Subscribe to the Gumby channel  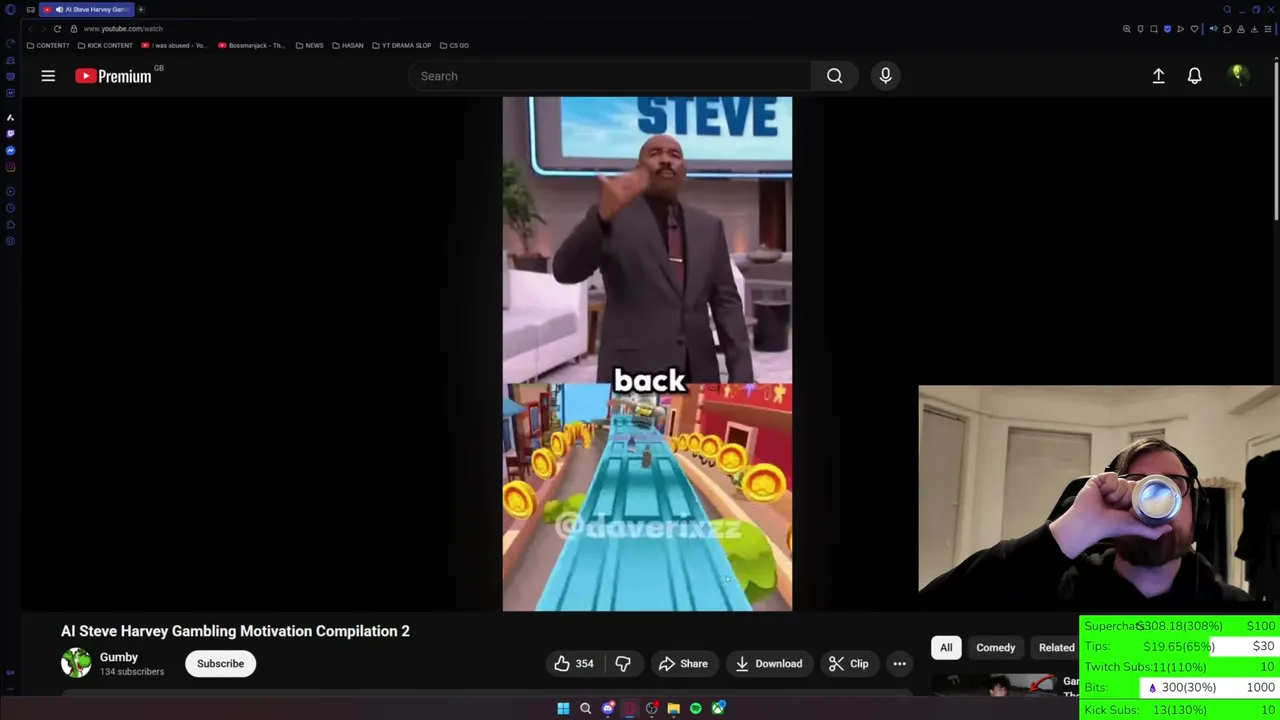[220, 664]
